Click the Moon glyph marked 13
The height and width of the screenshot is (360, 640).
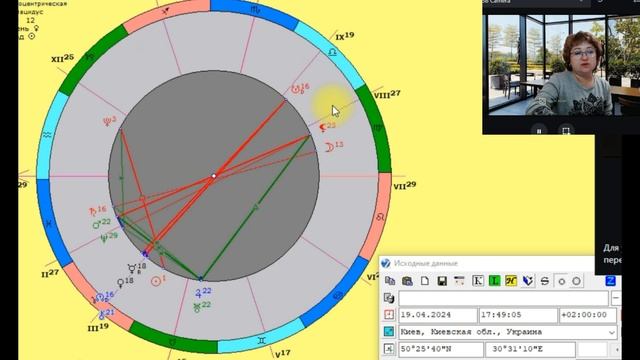tap(329, 147)
